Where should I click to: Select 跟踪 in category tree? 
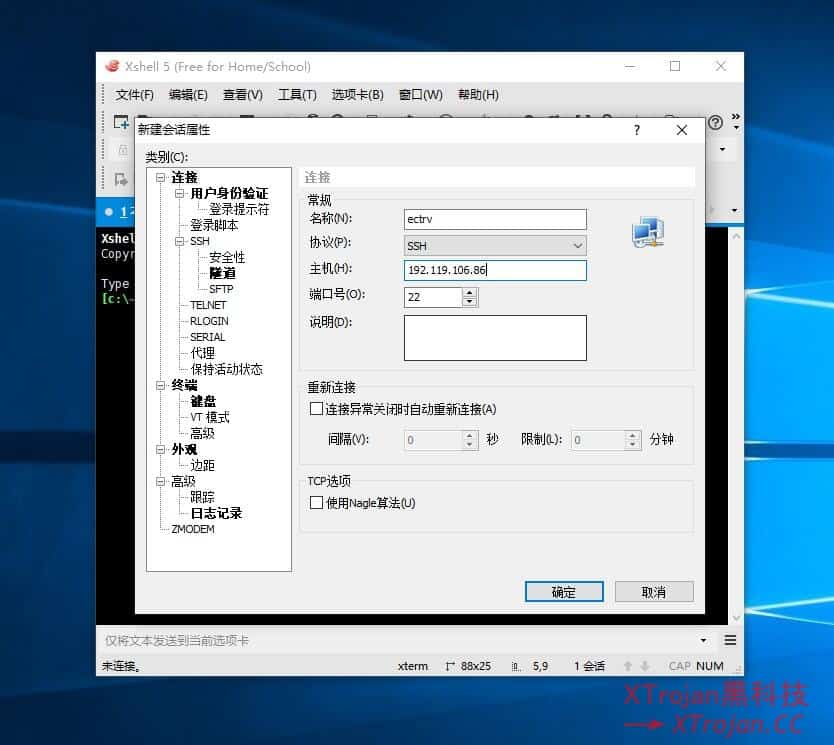[203, 497]
